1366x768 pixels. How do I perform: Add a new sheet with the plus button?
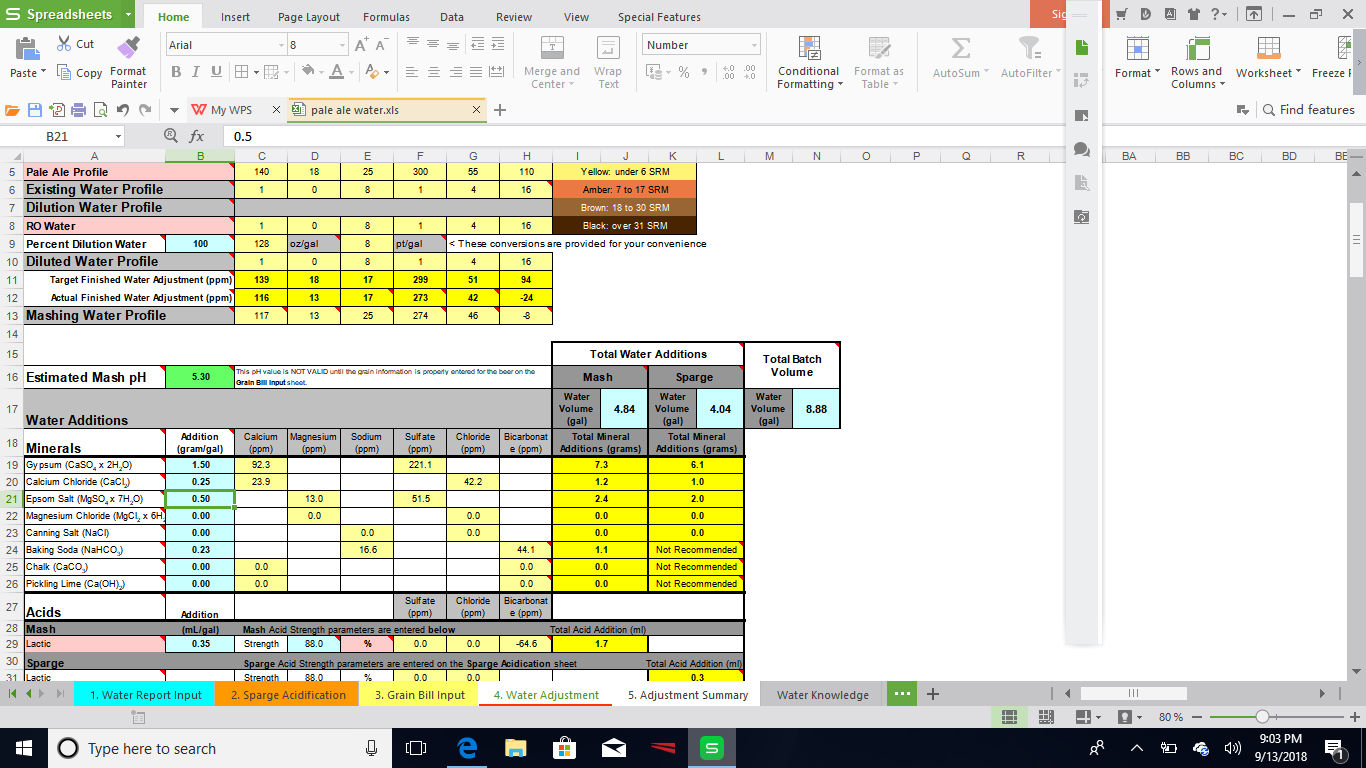pyautogui.click(x=932, y=694)
